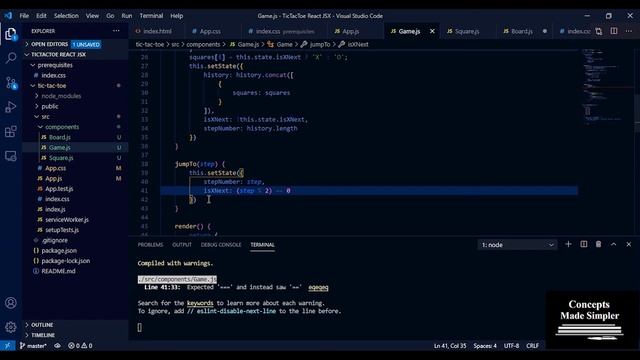Open the File menu

coord(24,16)
